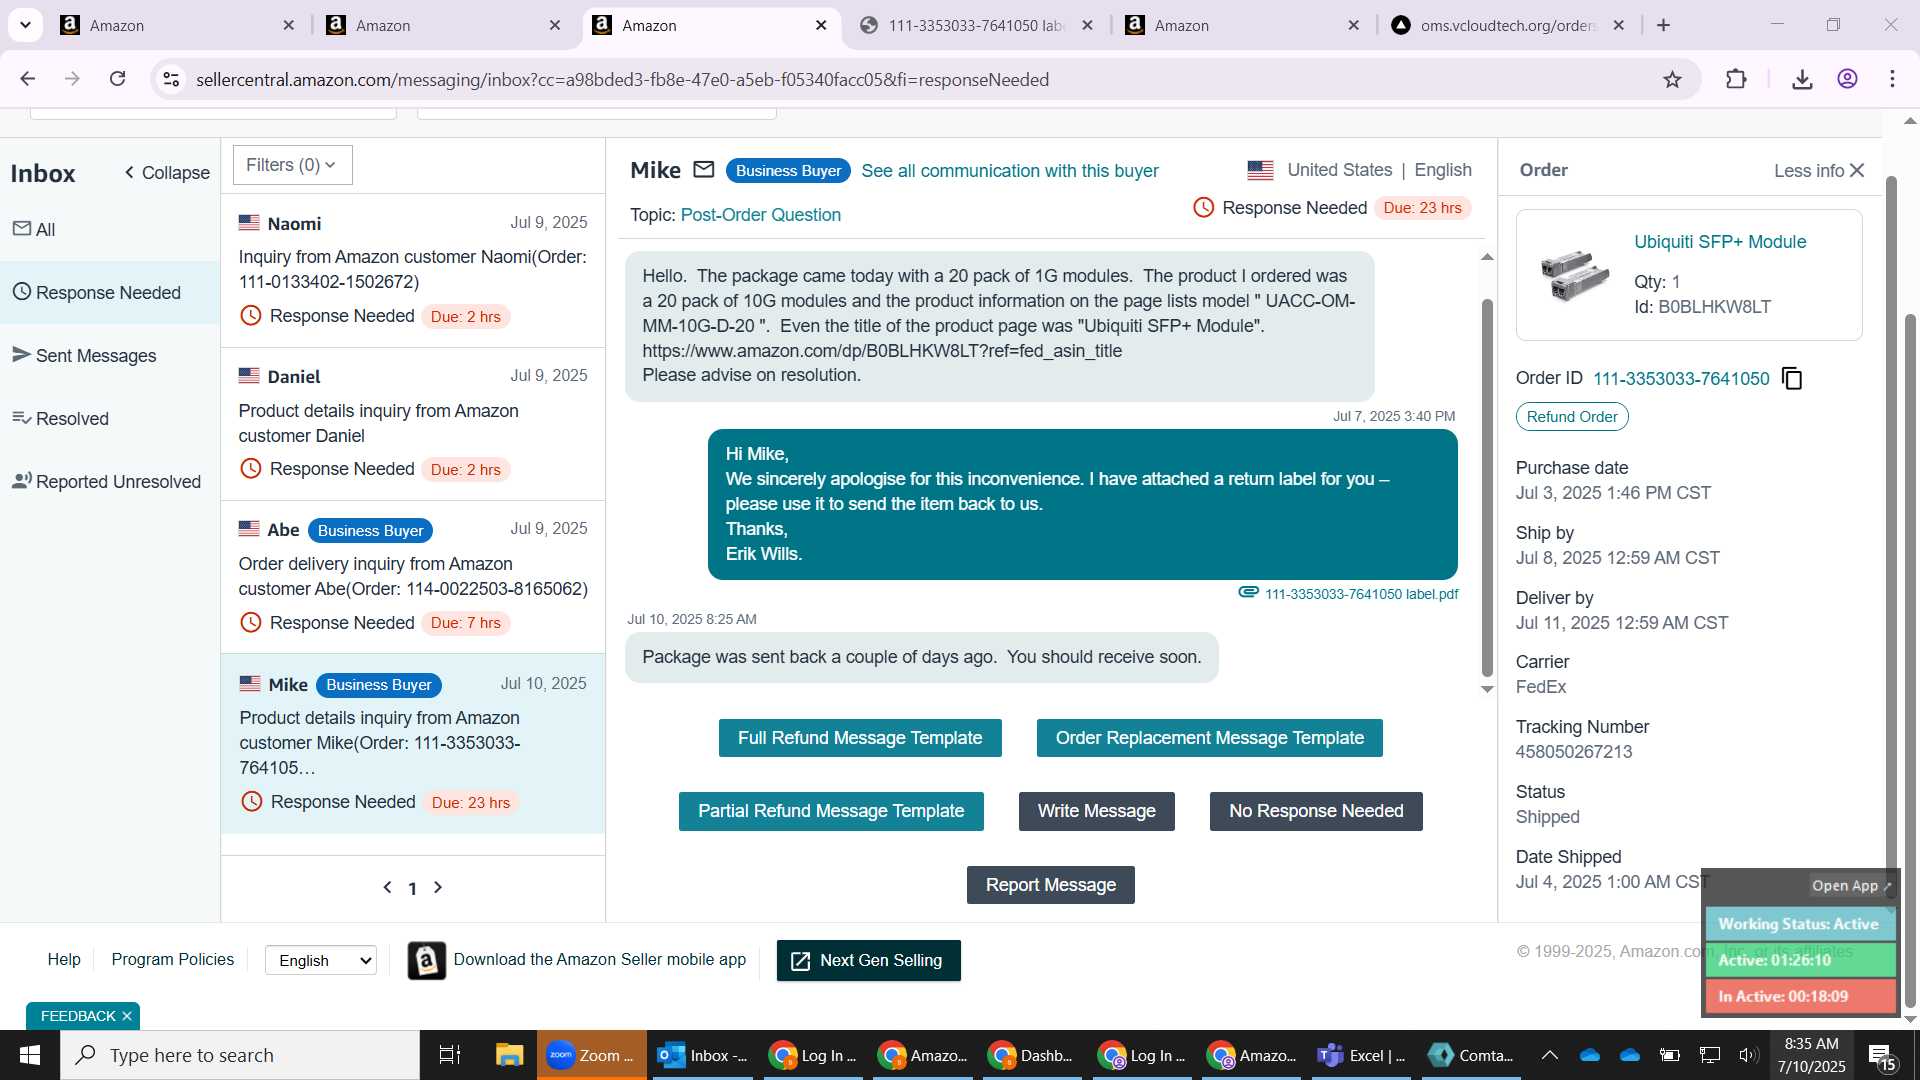Click Partial Refund Message Template button
This screenshot has height=1080, width=1920.
click(831, 811)
